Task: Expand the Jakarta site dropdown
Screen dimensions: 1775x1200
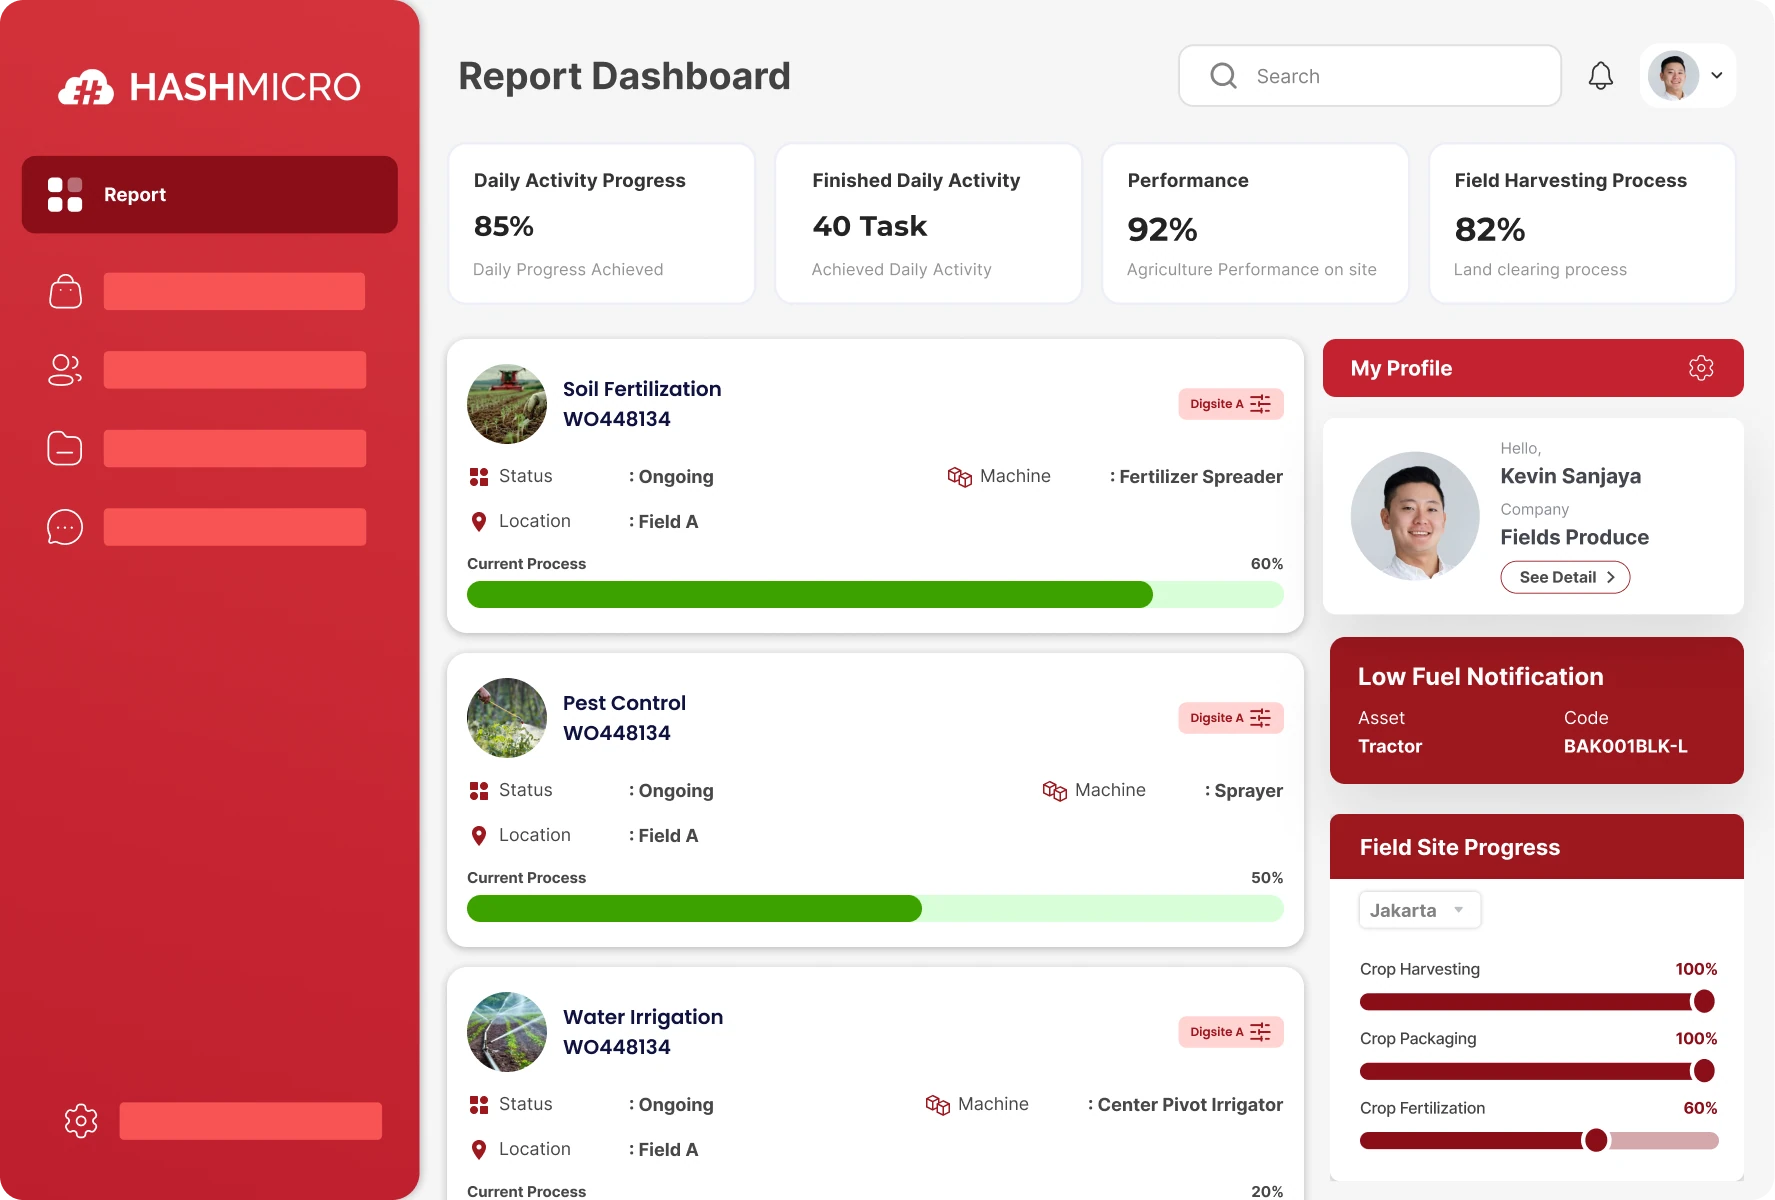Action: pyautogui.click(x=1419, y=910)
